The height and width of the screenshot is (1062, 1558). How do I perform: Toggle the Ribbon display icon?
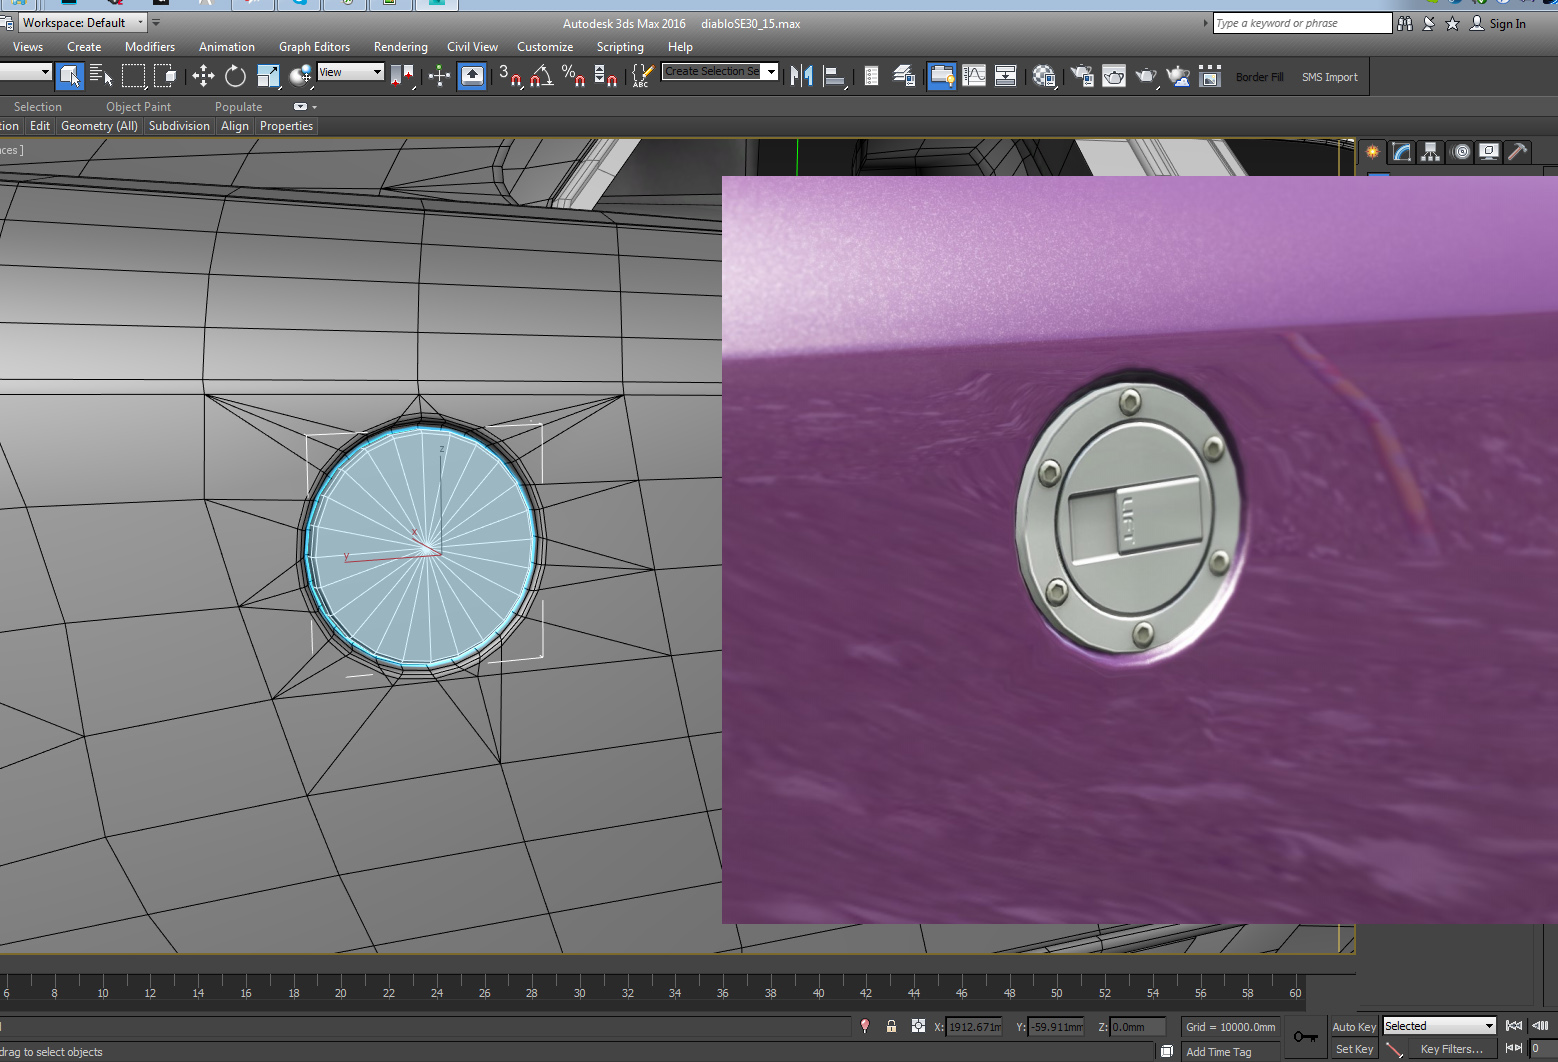click(941, 76)
